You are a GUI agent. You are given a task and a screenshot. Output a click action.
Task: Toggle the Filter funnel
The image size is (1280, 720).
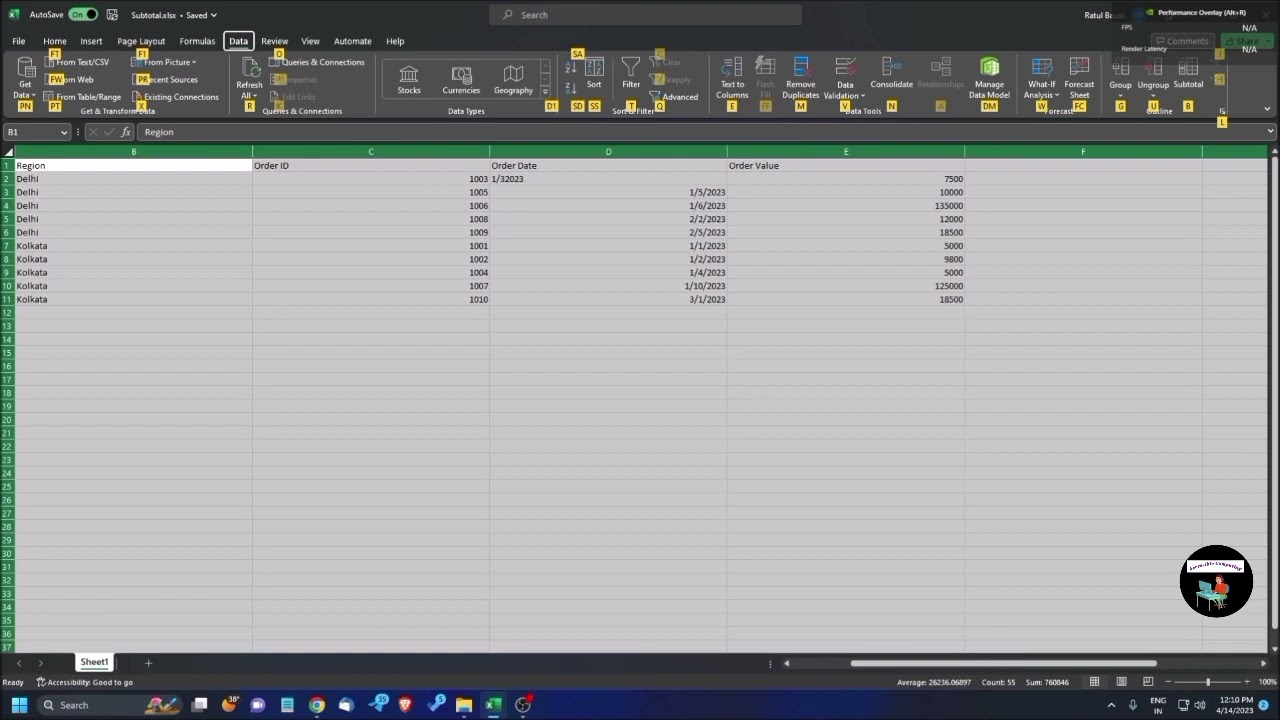[631, 73]
